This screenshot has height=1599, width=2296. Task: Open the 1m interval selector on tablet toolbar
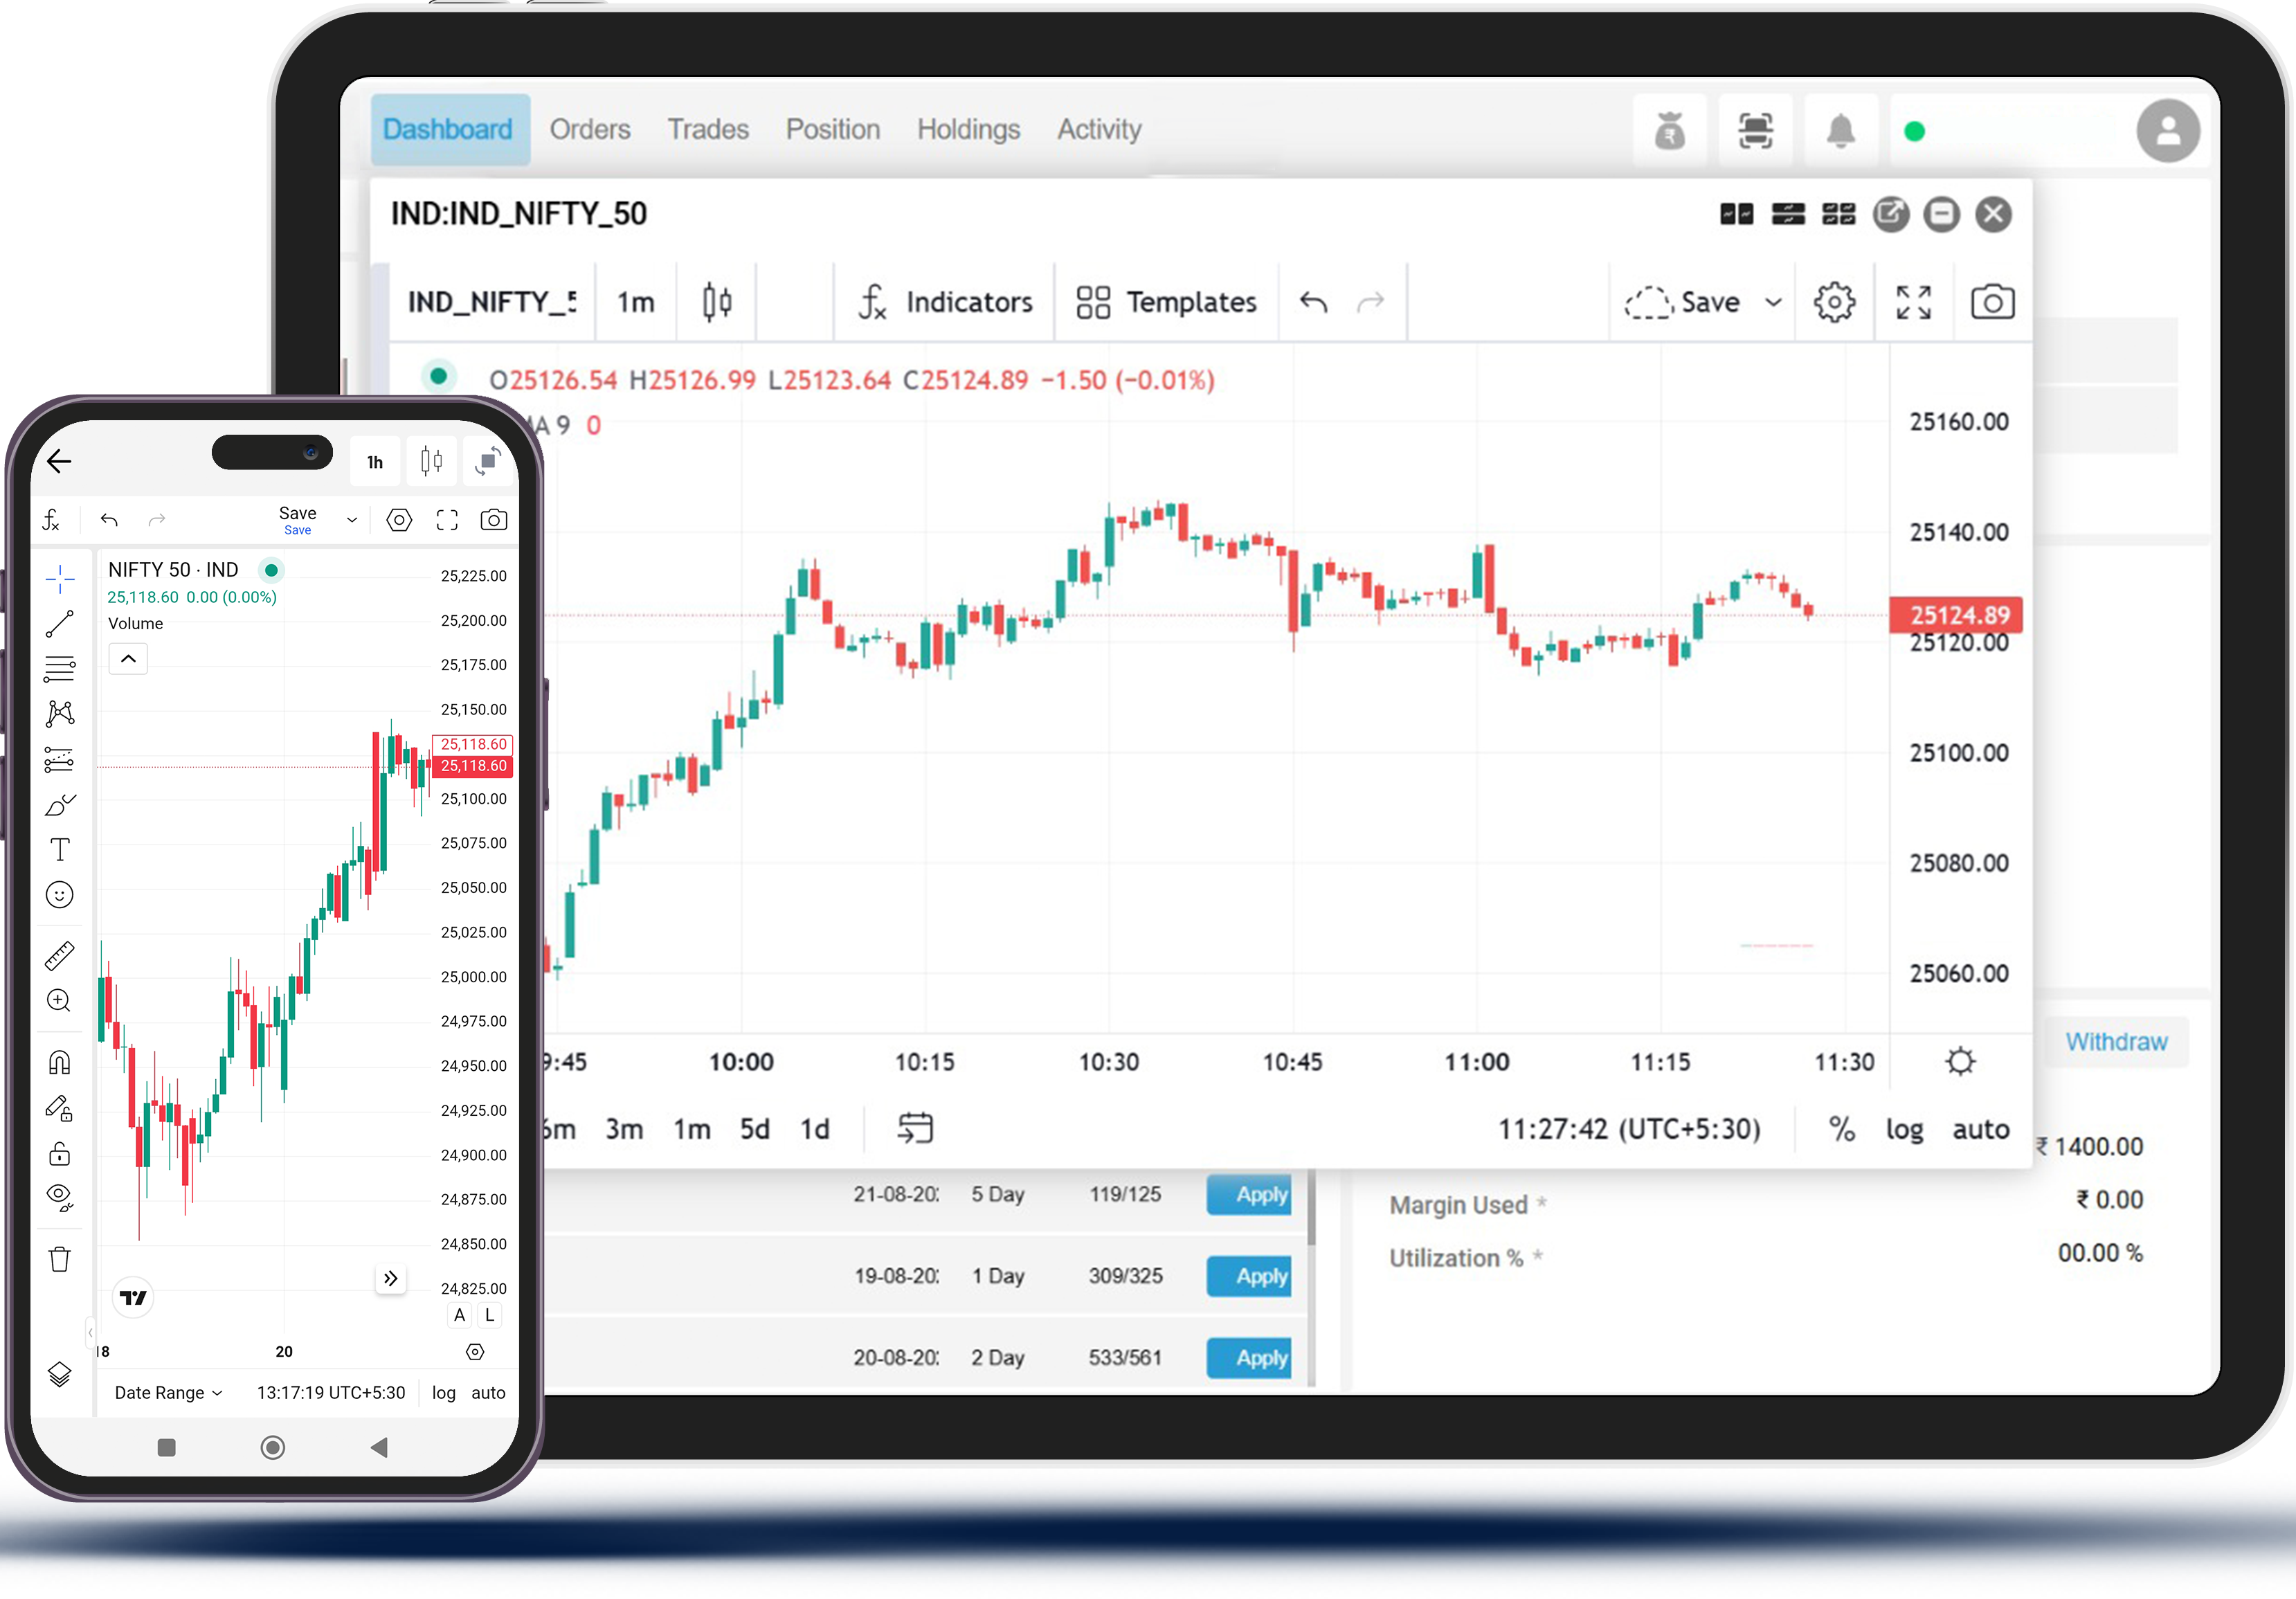[x=636, y=302]
